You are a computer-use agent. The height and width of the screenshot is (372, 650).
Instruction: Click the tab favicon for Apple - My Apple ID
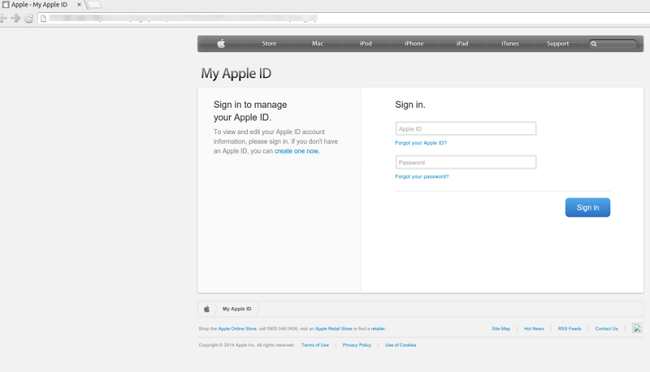coord(6,5)
